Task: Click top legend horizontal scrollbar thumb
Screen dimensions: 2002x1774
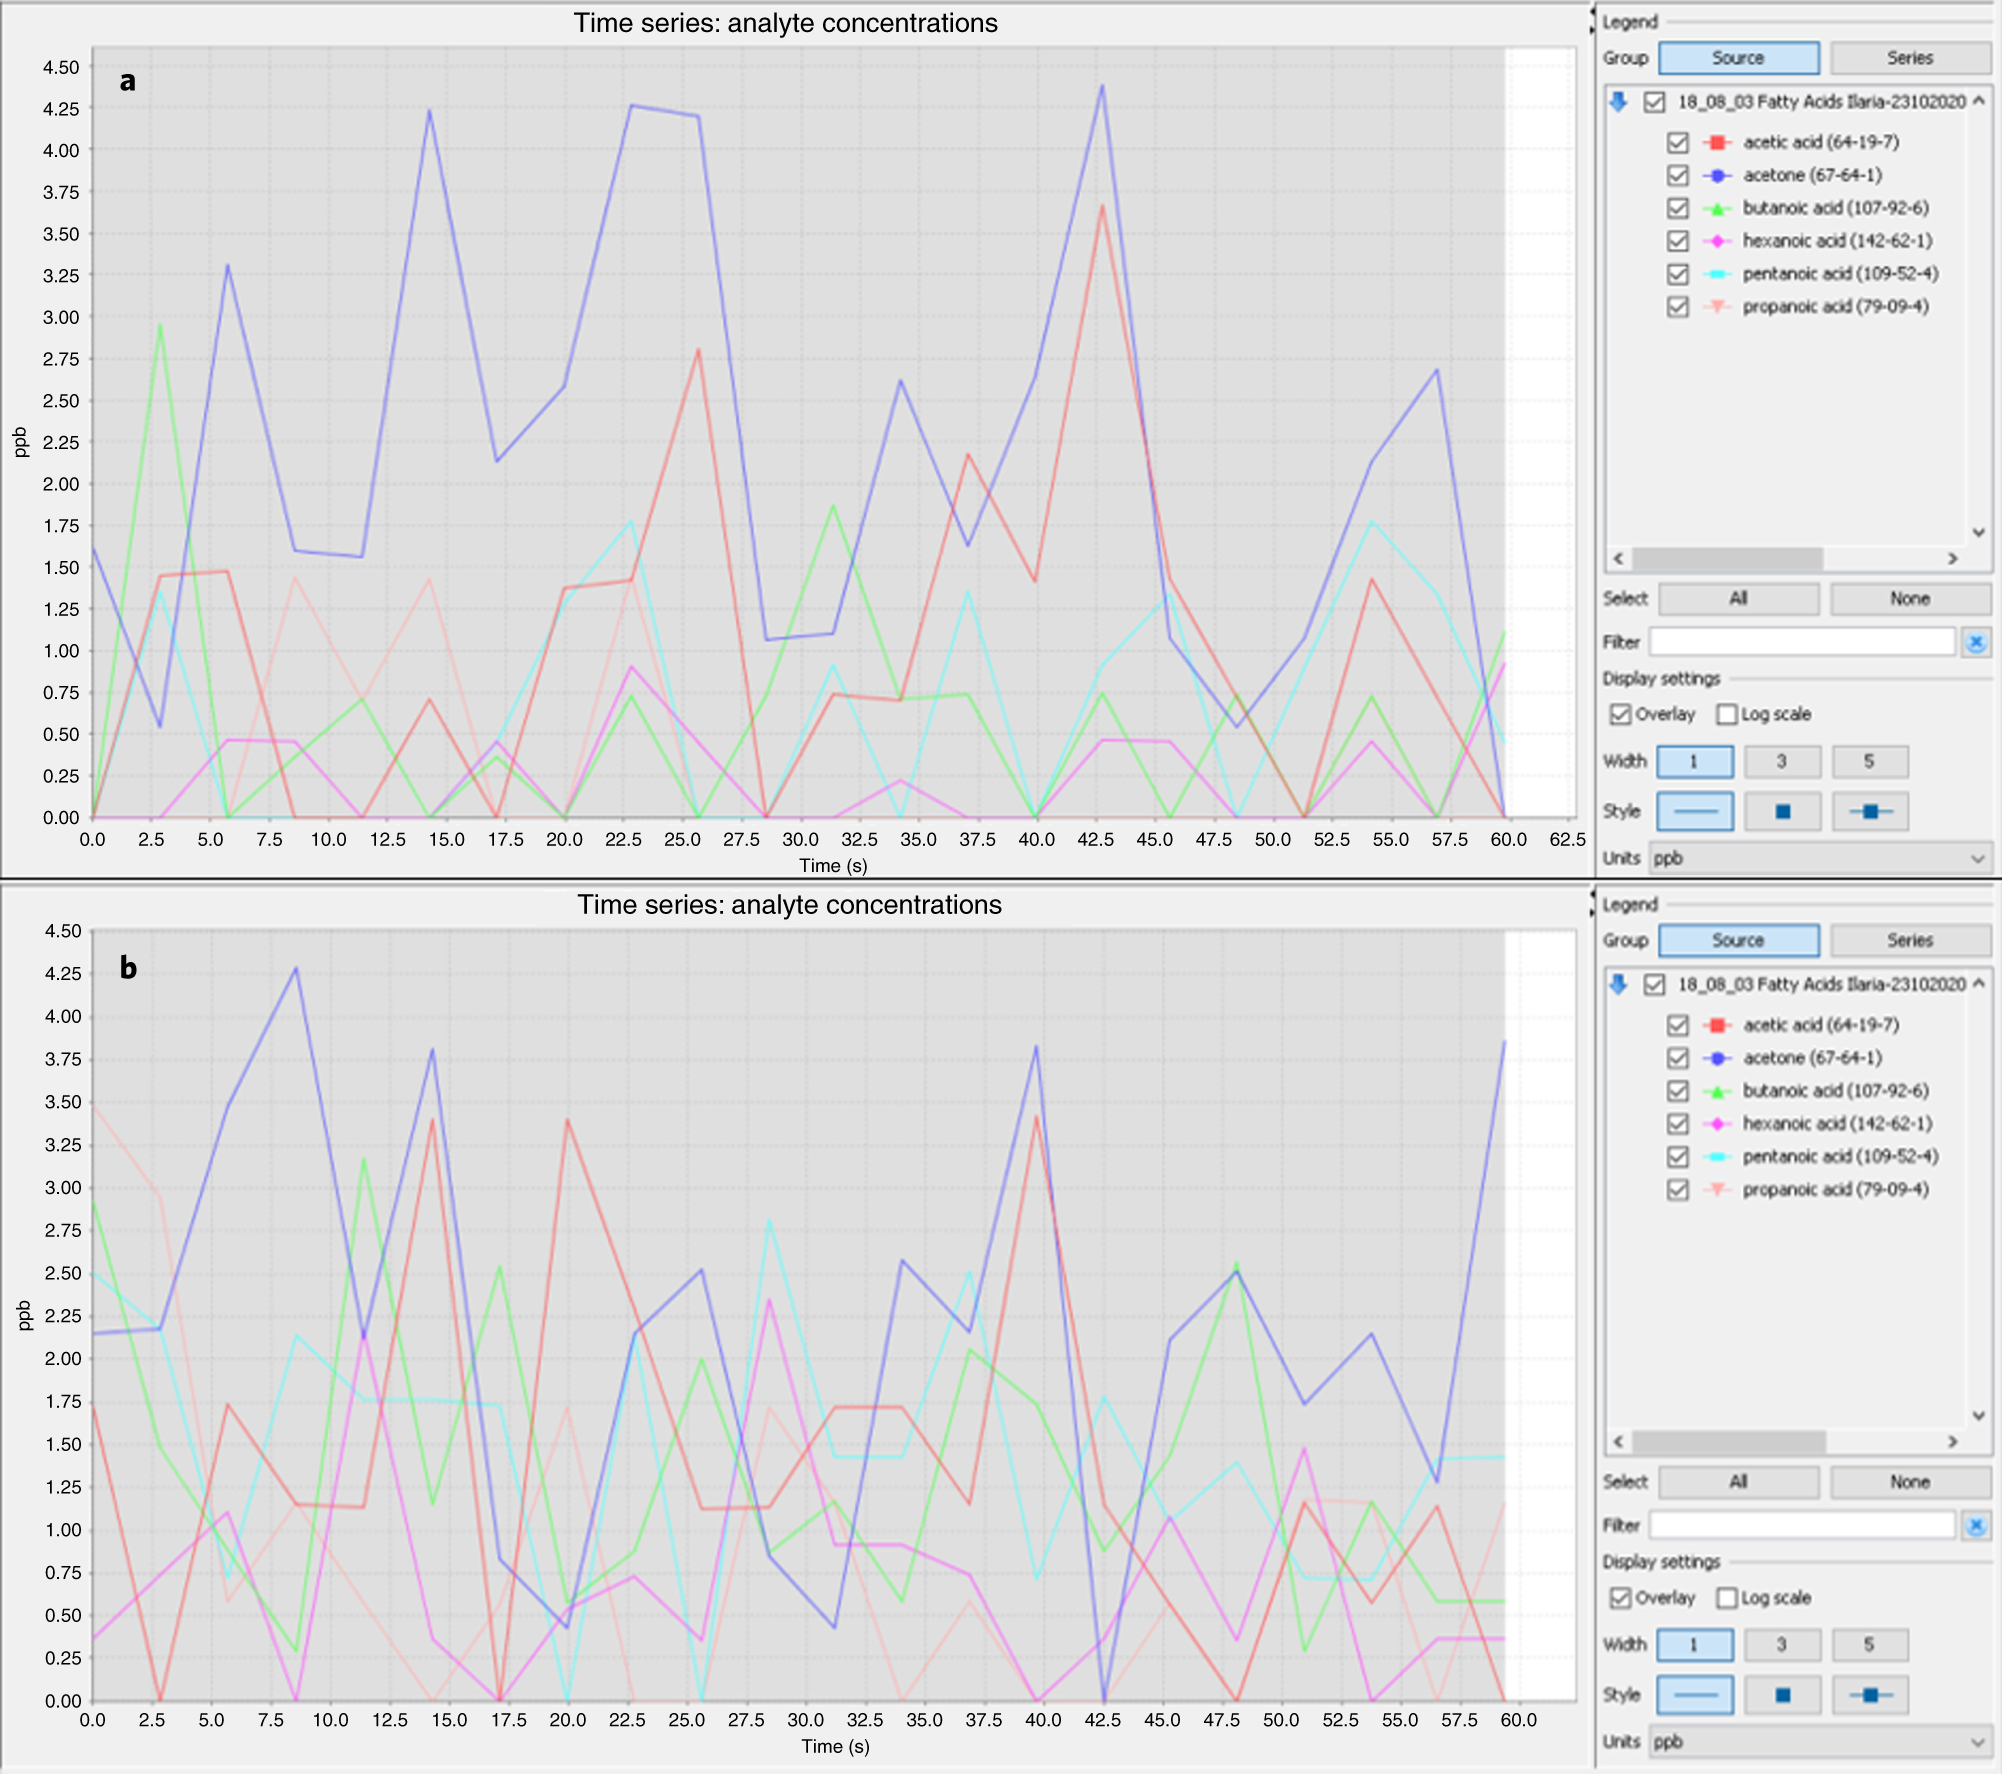Action: pyautogui.click(x=1727, y=558)
